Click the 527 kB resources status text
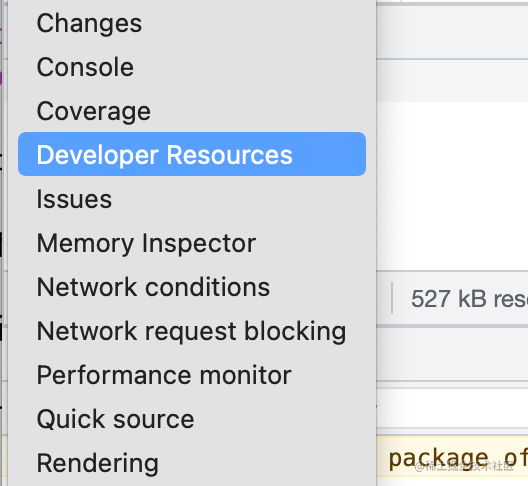Image resolution: width=528 pixels, height=486 pixels. [469, 299]
